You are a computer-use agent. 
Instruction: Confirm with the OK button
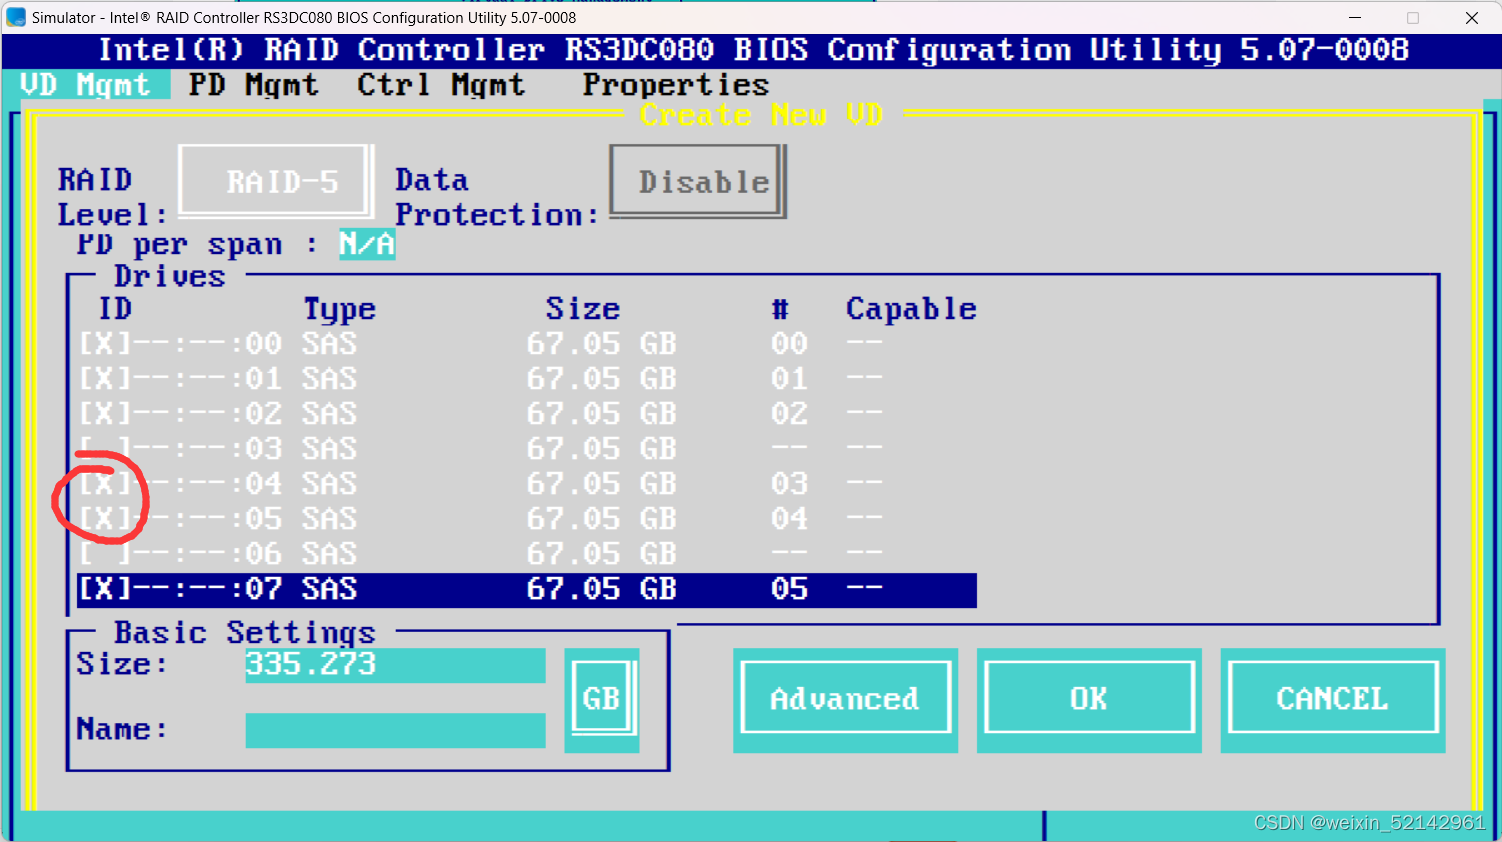[x=1089, y=699]
